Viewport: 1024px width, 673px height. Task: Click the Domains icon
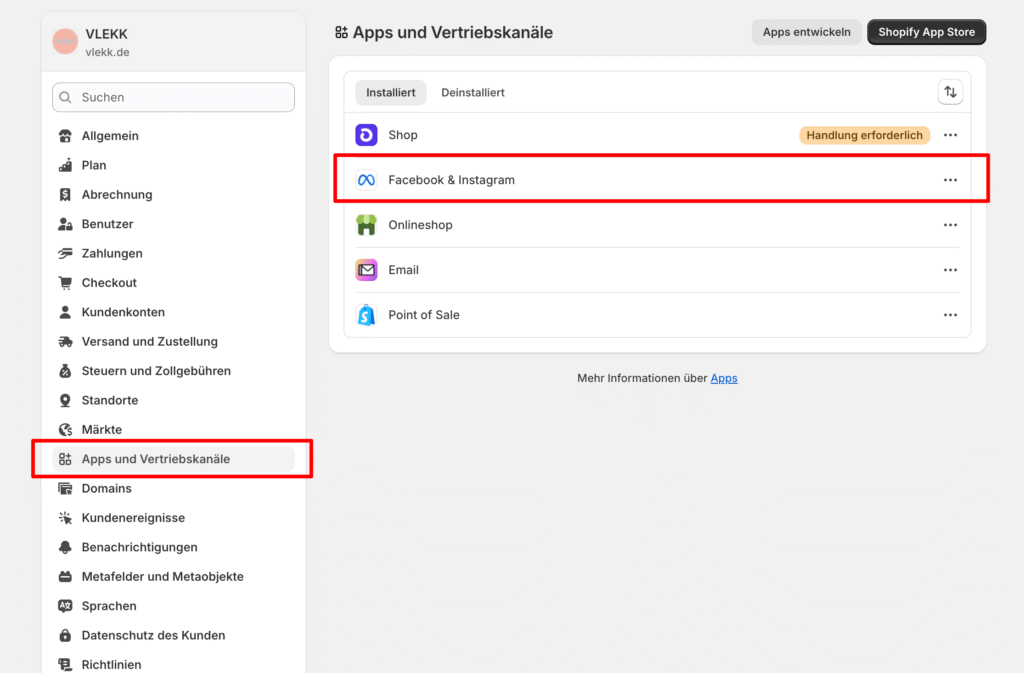pyautogui.click(x=65, y=488)
